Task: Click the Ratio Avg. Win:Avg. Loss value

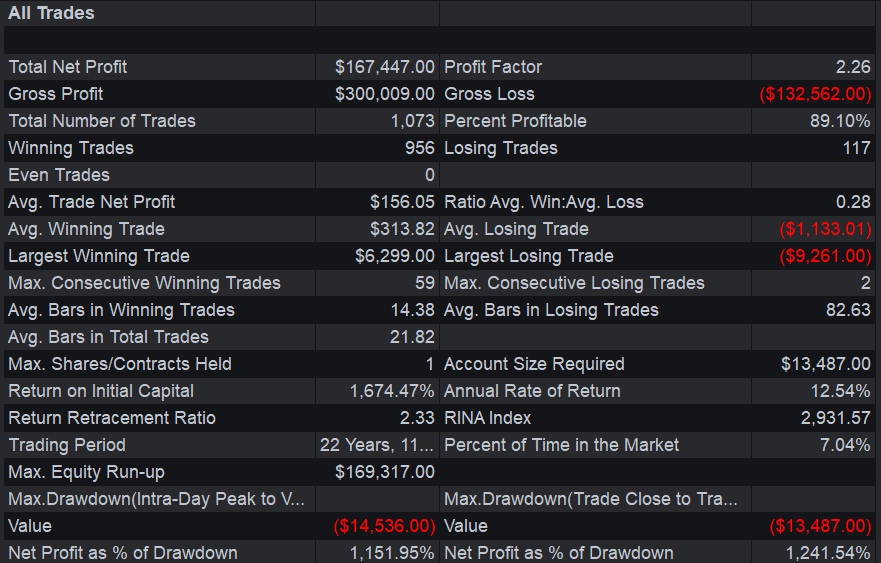Action: 853,202
